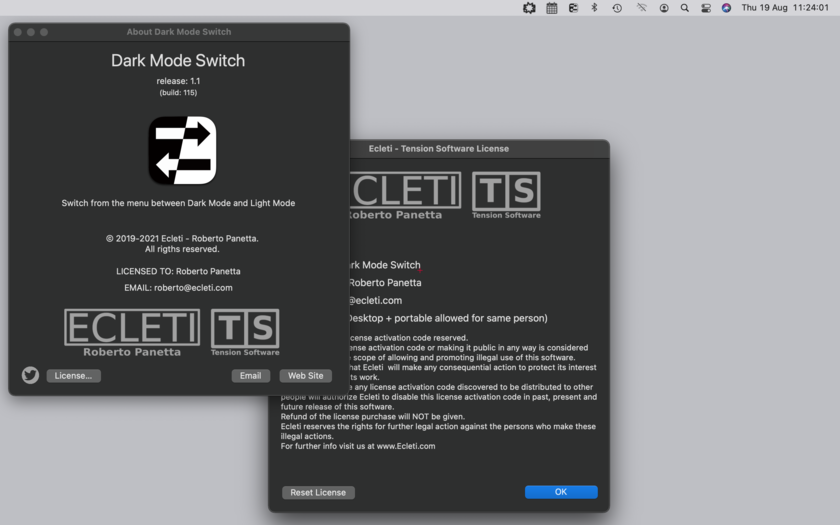Screen dimensions: 840x525
Task: Open the gear-shaped menu bar icon
Action: (529, 8)
